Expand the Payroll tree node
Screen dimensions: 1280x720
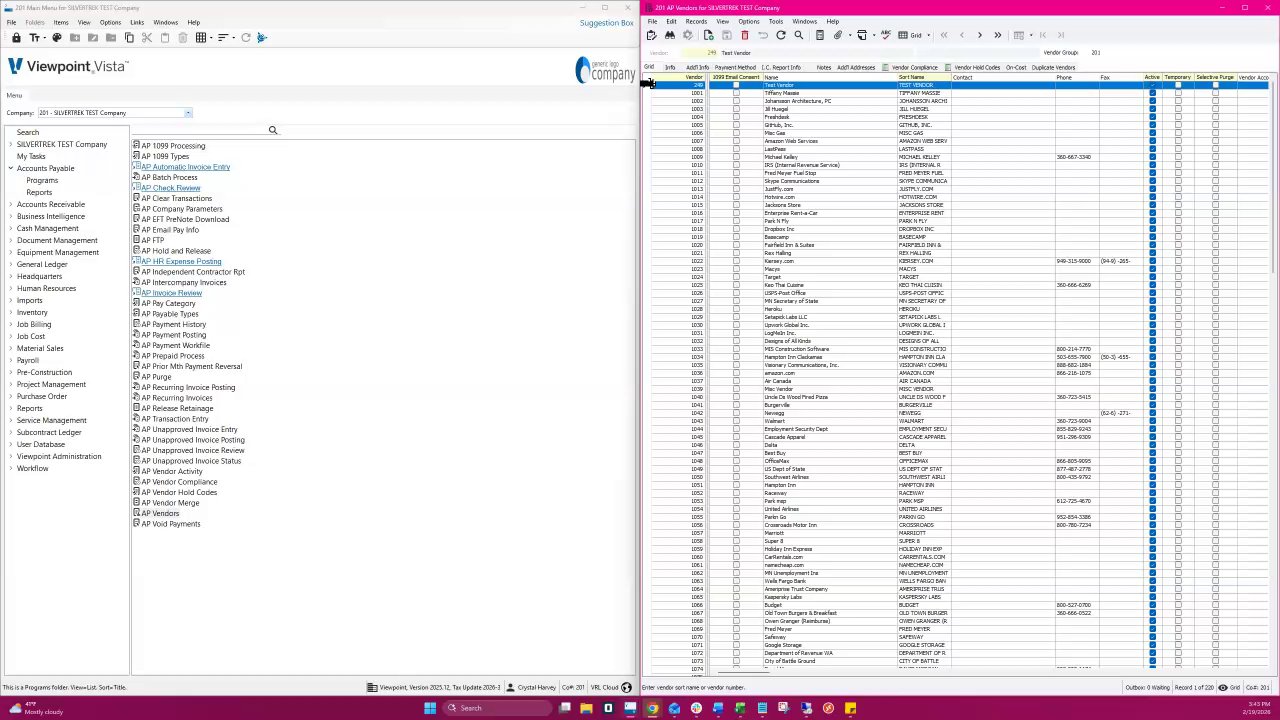tap(11, 360)
